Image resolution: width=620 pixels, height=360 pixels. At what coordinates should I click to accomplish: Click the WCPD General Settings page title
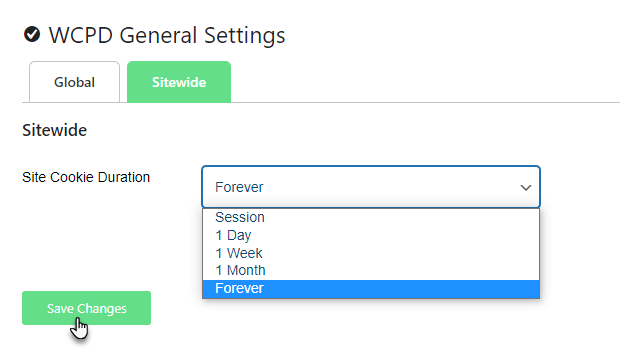pyautogui.click(x=166, y=35)
